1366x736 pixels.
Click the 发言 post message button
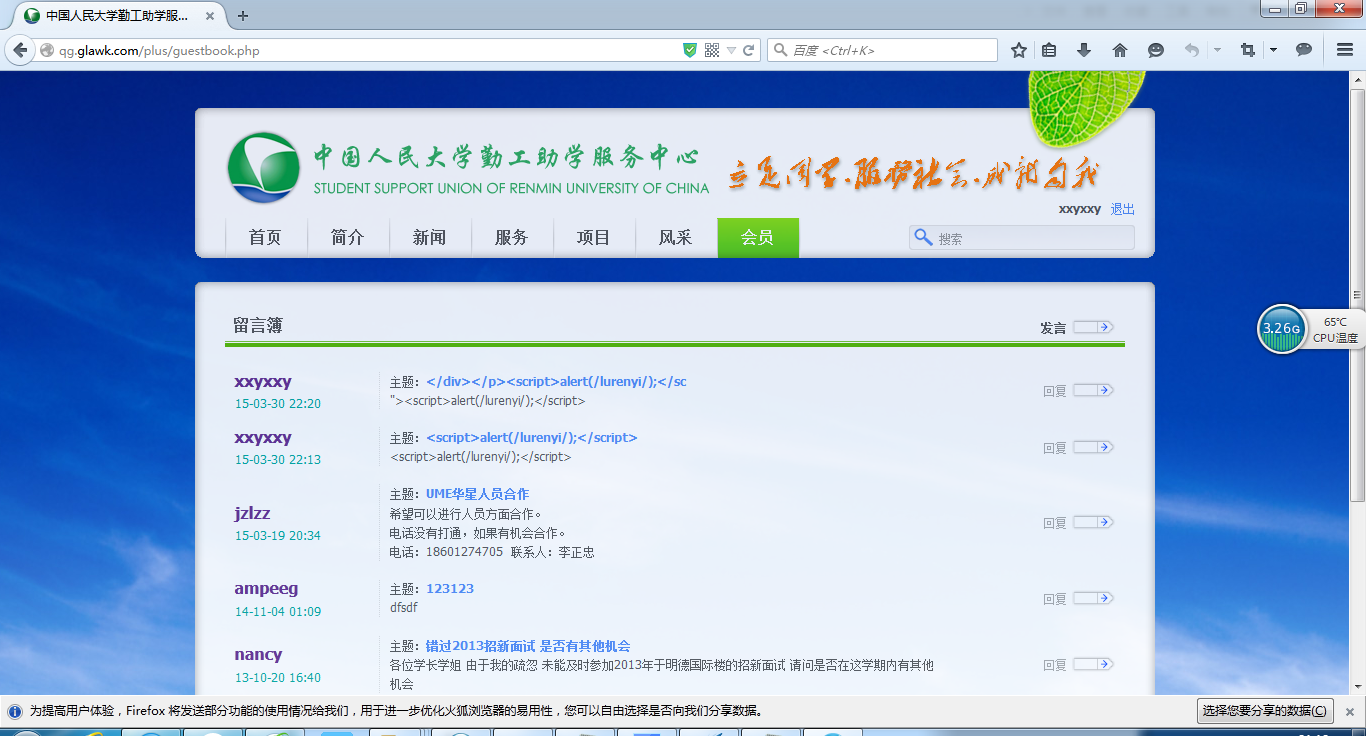[x=1053, y=328]
